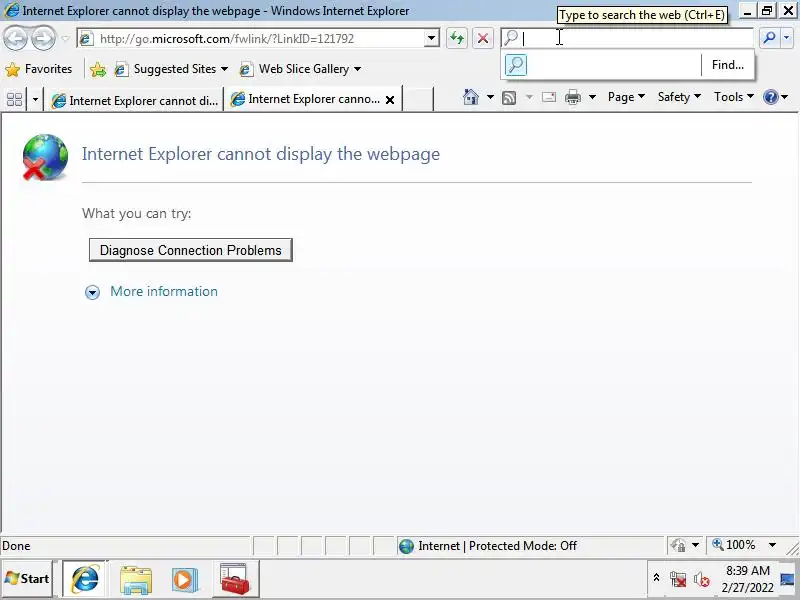Open the Recent Pages dropdown arrow
This screenshot has width=800, height=600.
tap(65, 39)
